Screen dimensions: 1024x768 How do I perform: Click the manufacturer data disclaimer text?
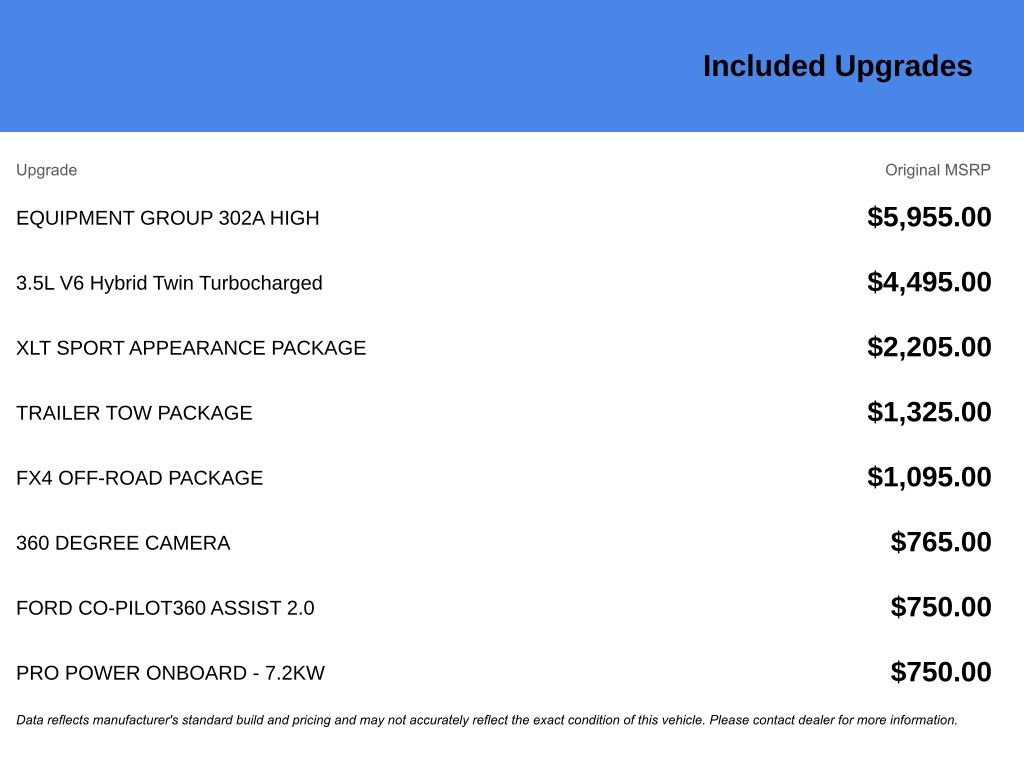[487, 720]
